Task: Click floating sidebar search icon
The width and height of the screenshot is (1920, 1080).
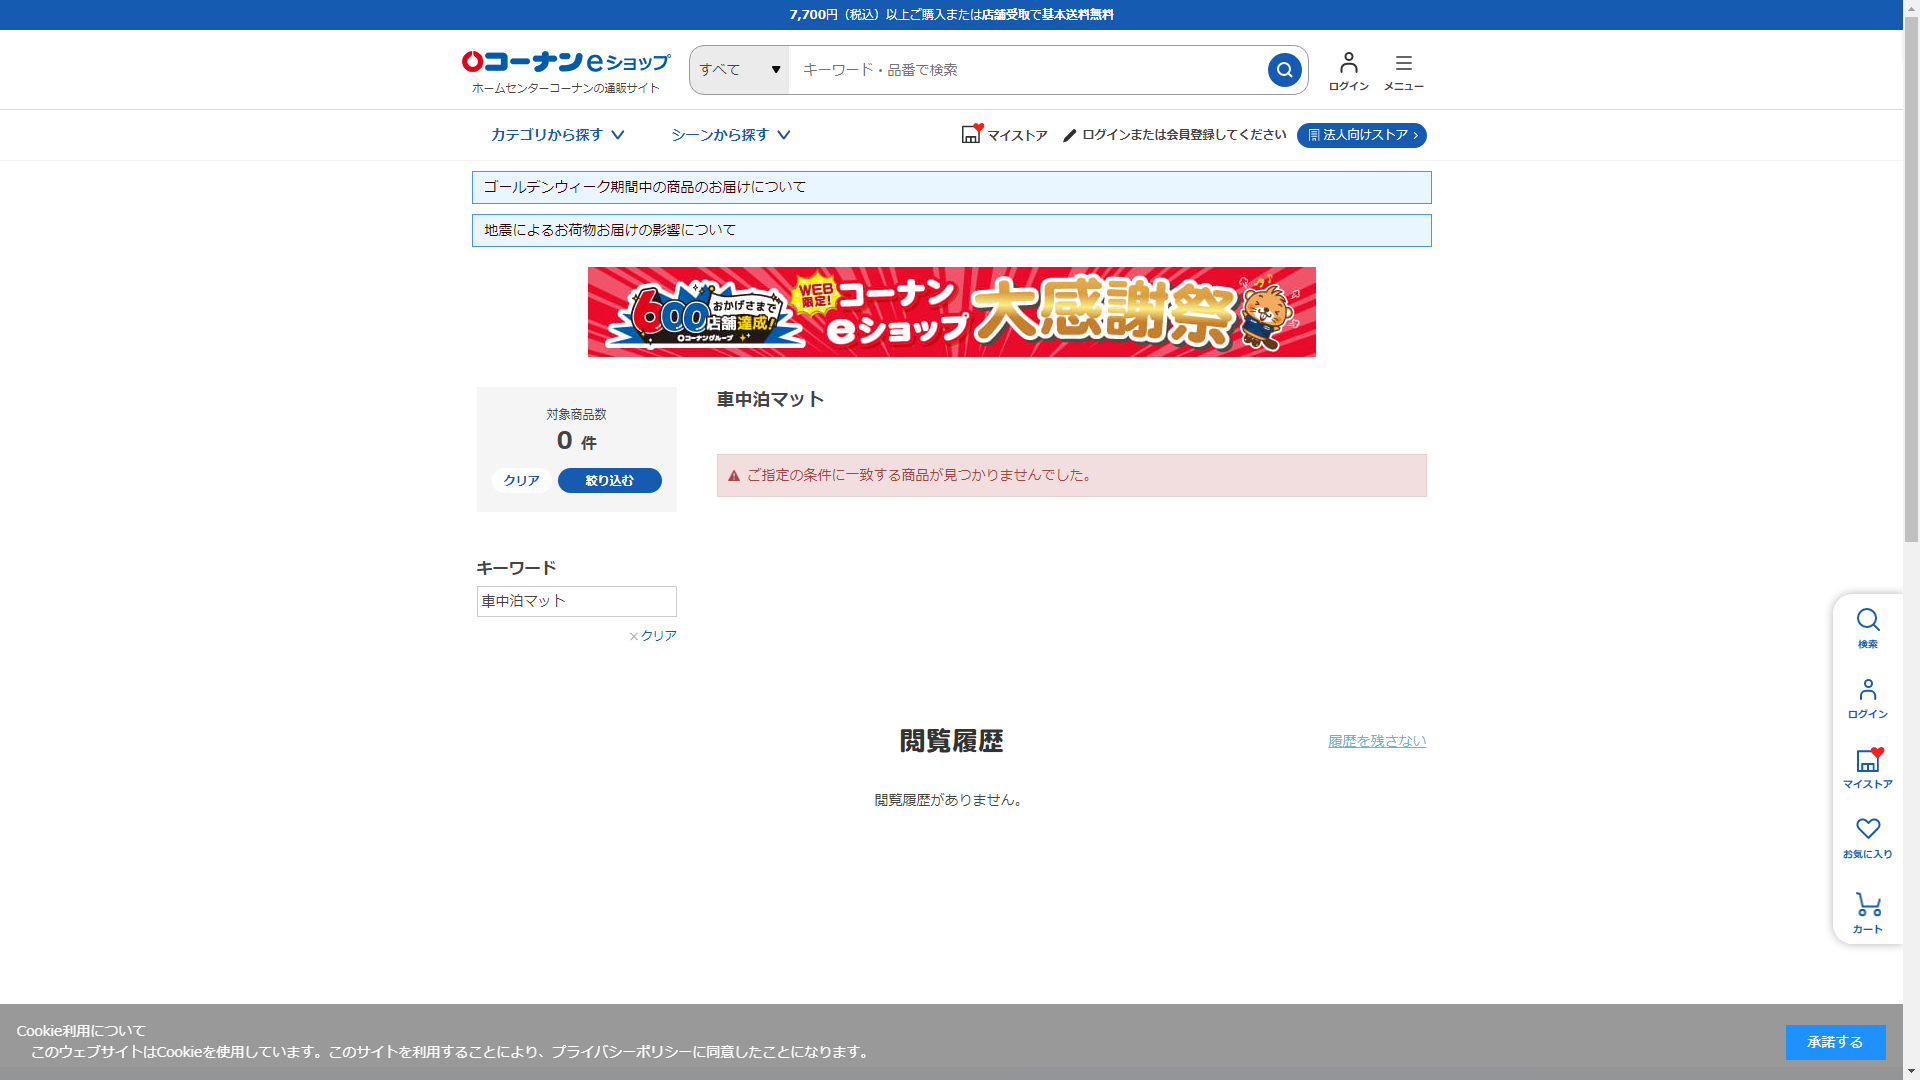Action: pos(1867,628)
